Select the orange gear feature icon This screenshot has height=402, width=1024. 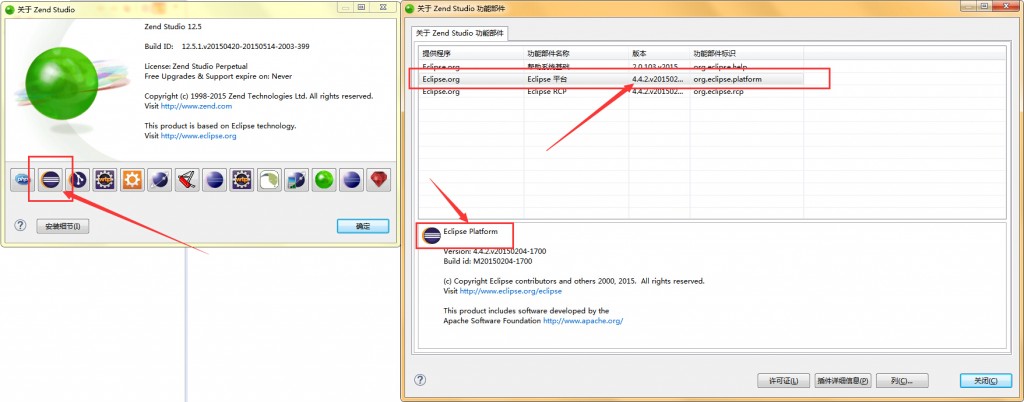[x=132, y=180]
